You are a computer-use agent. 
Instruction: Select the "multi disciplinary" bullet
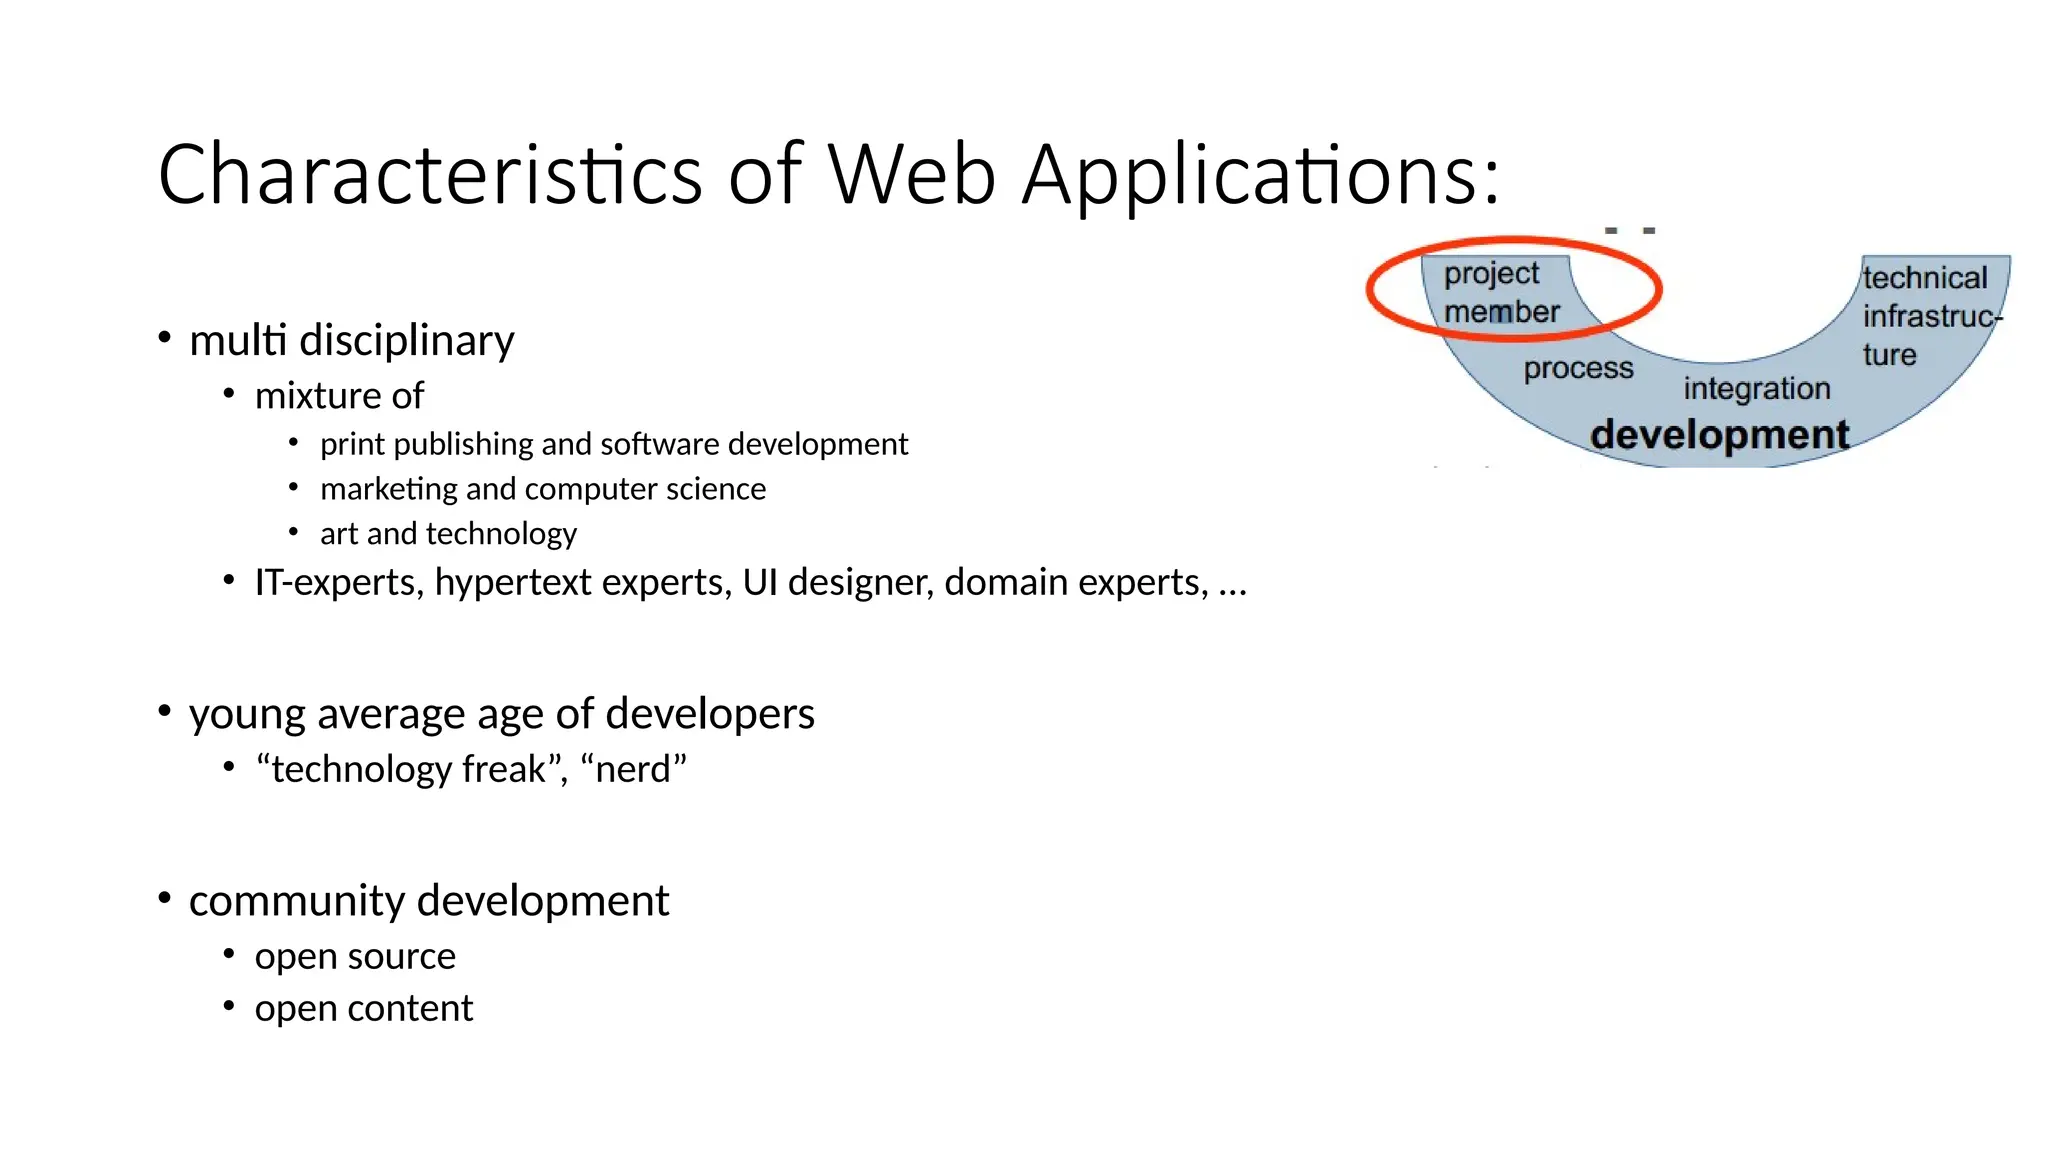351,340
